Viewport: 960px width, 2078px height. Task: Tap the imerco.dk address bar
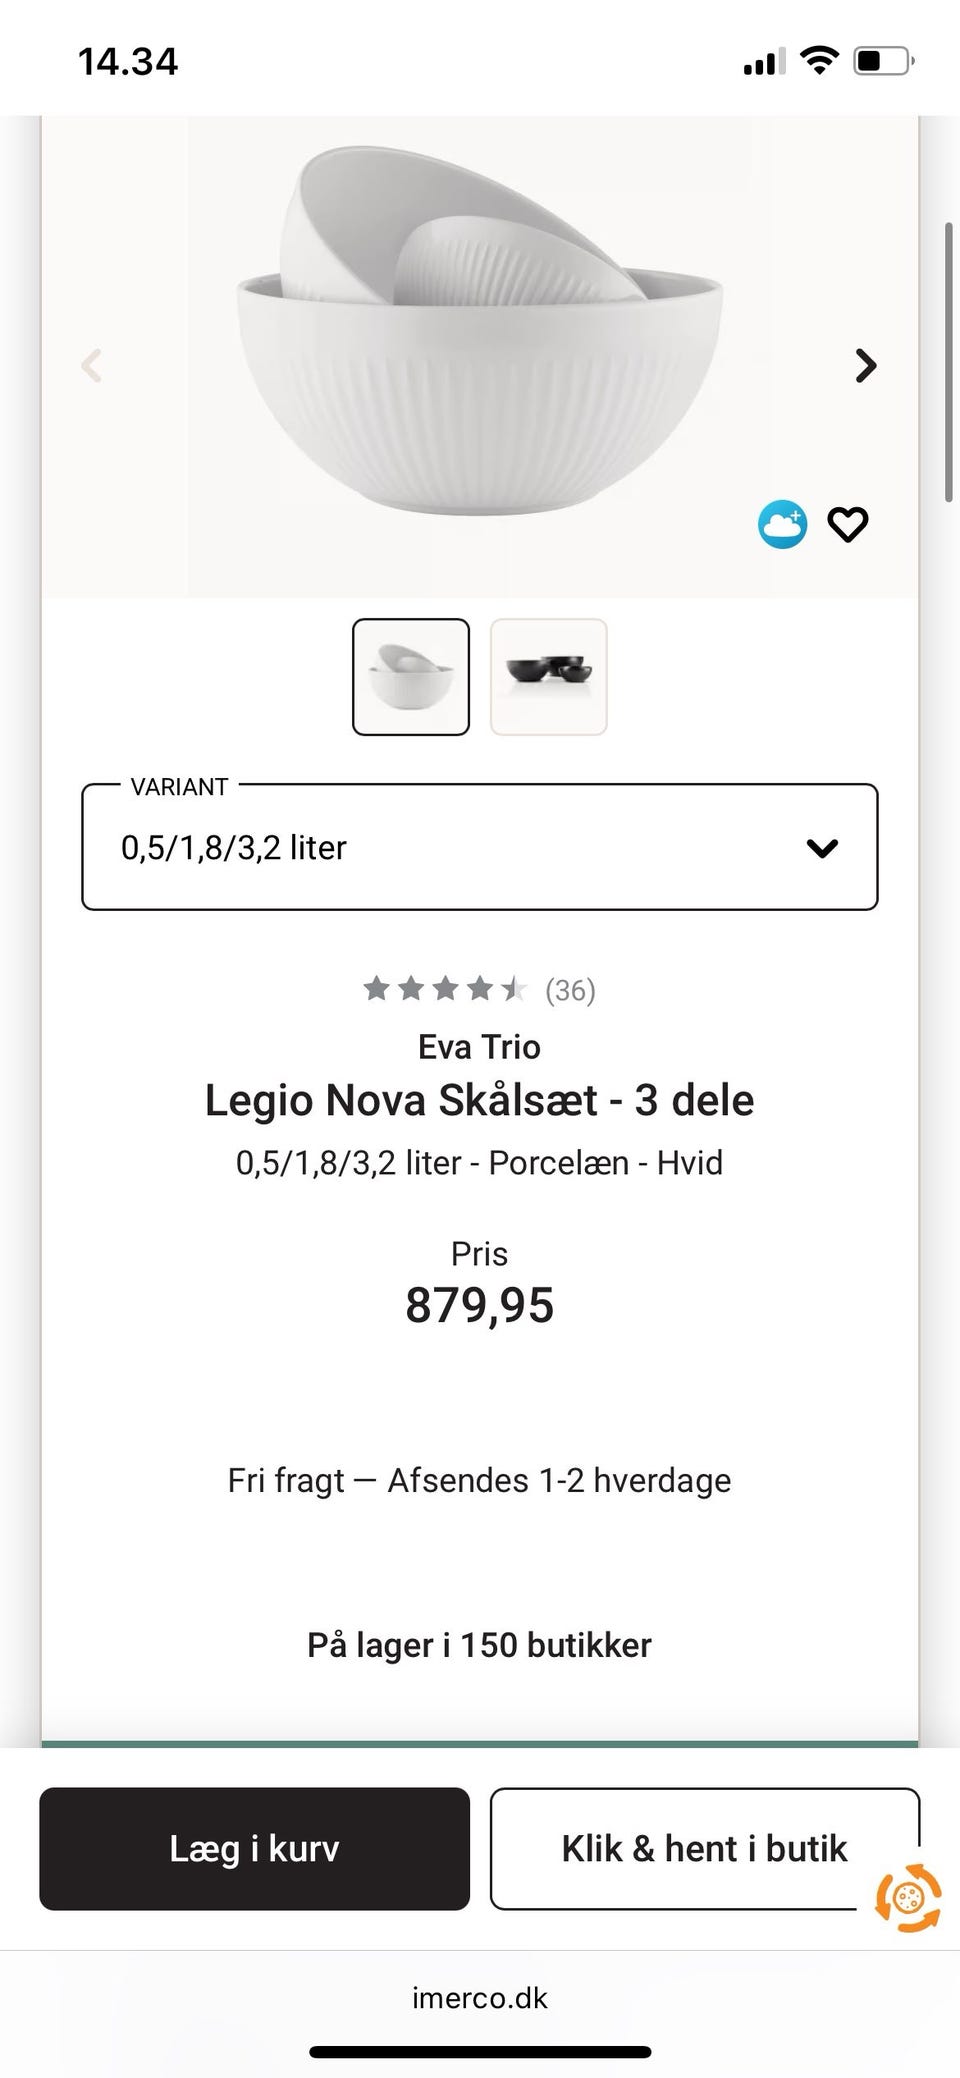pos(480,1997)
